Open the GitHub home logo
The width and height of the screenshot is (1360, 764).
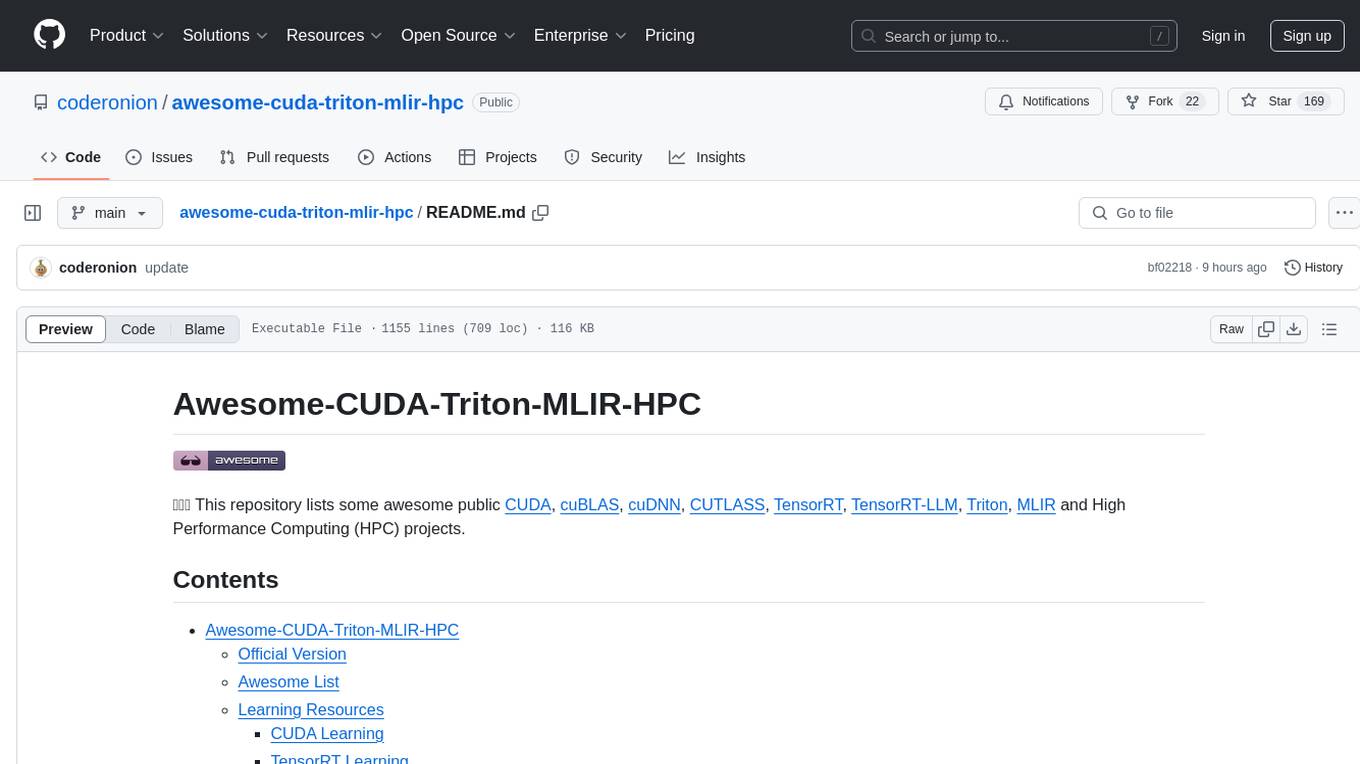coord(49,35)
